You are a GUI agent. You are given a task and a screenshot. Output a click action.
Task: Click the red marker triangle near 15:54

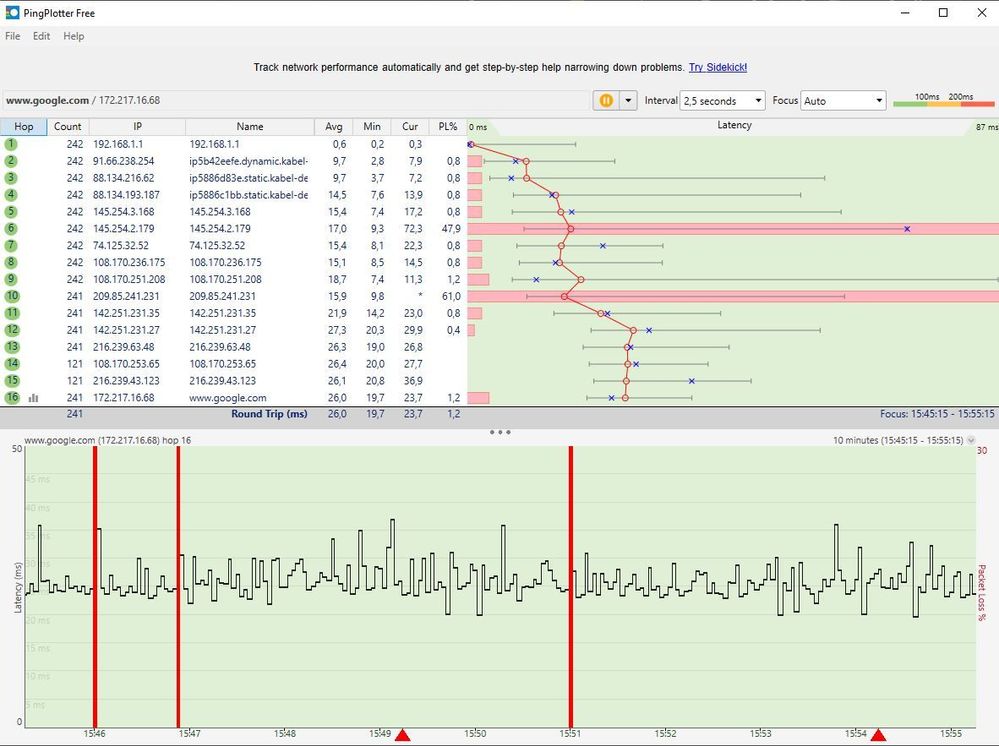pos(879,735)
